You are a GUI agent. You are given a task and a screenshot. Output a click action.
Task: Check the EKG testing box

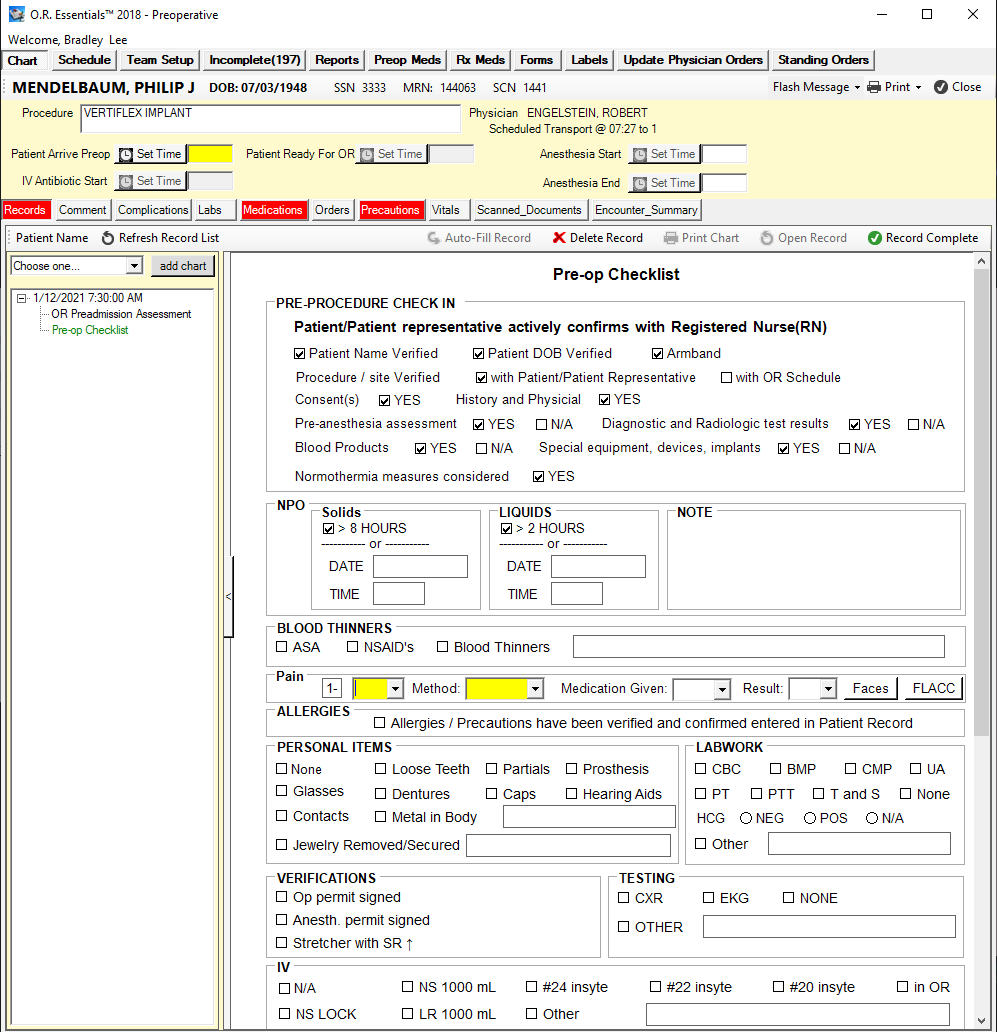(x=709, y=898)
